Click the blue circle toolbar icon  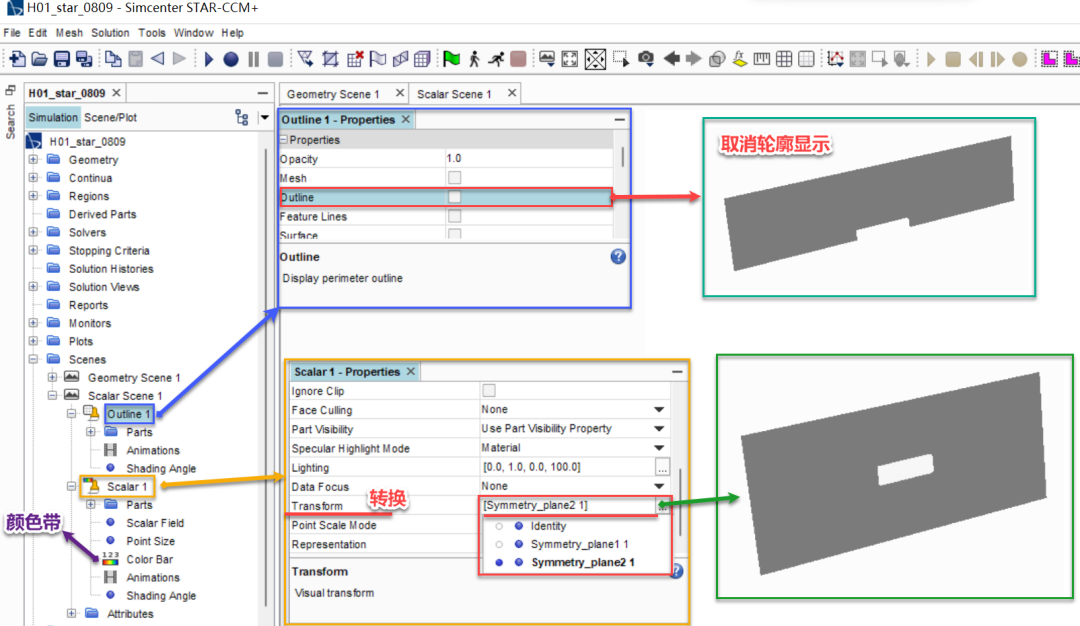tap(231, 59)
